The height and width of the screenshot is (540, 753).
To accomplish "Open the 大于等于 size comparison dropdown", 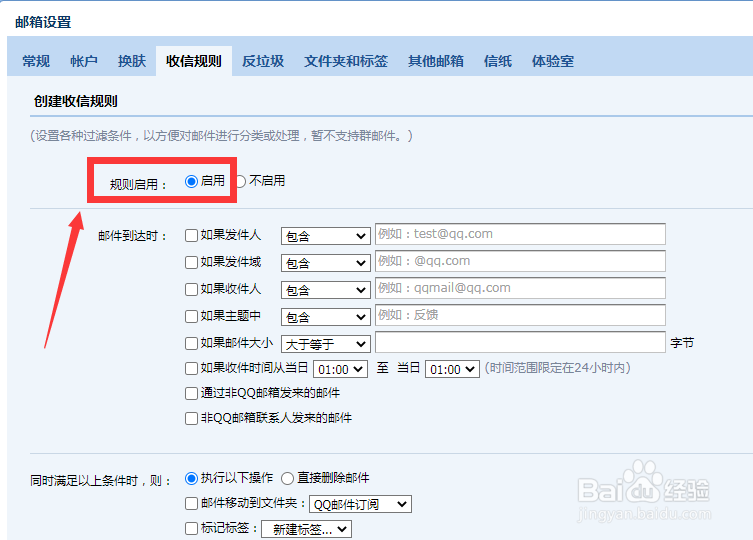I will (326, 344).
